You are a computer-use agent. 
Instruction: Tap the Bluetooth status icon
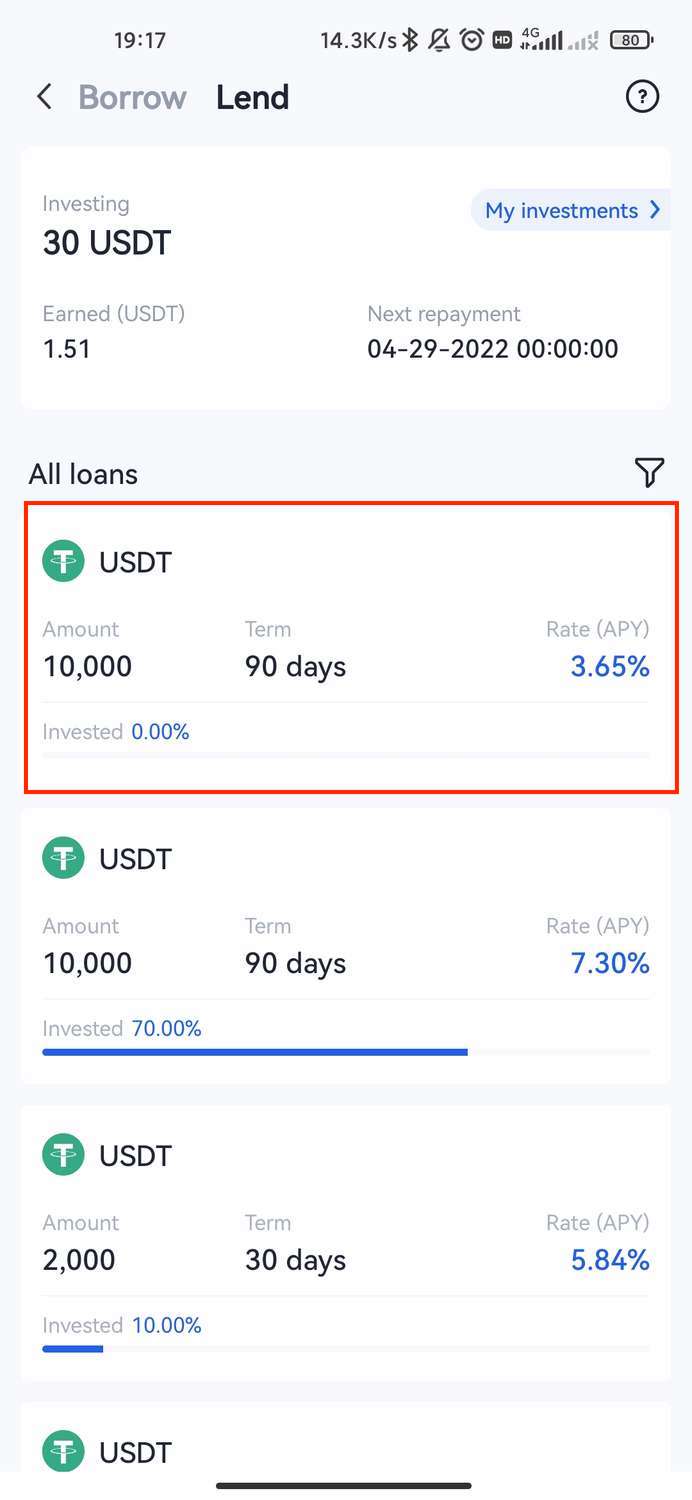(x=410, y=40)
